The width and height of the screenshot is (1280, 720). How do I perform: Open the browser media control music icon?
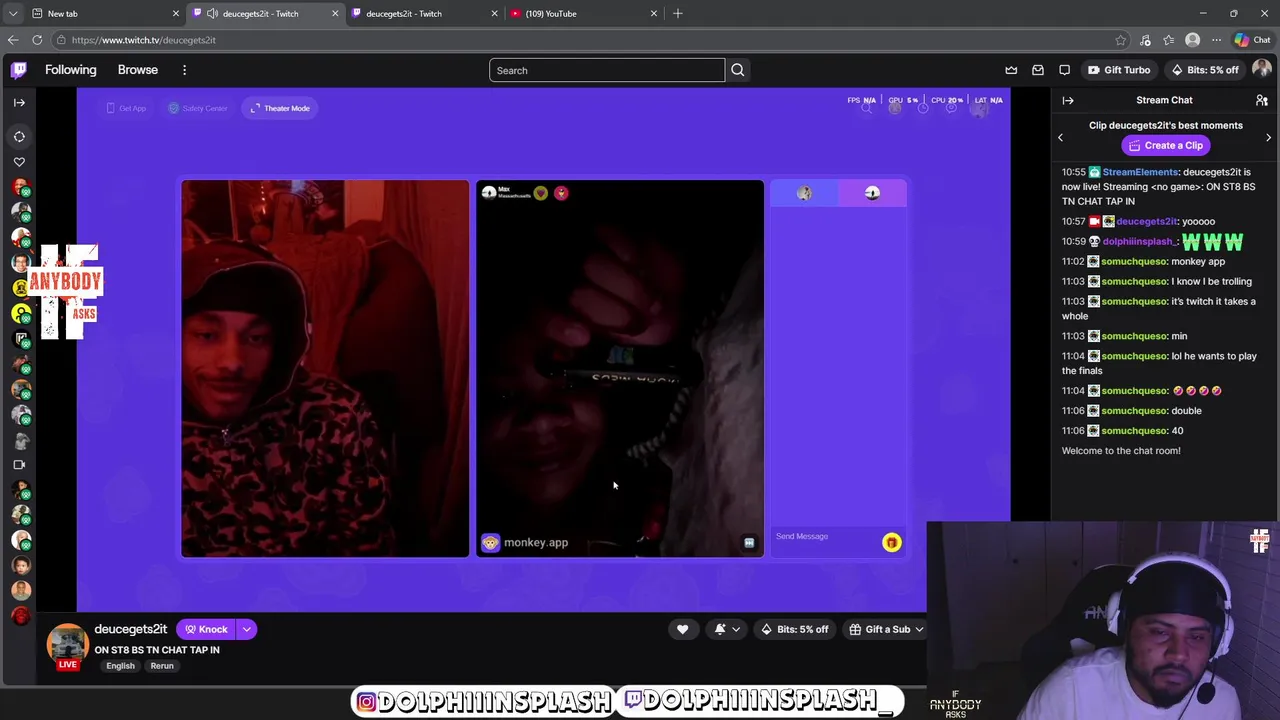1145,40
